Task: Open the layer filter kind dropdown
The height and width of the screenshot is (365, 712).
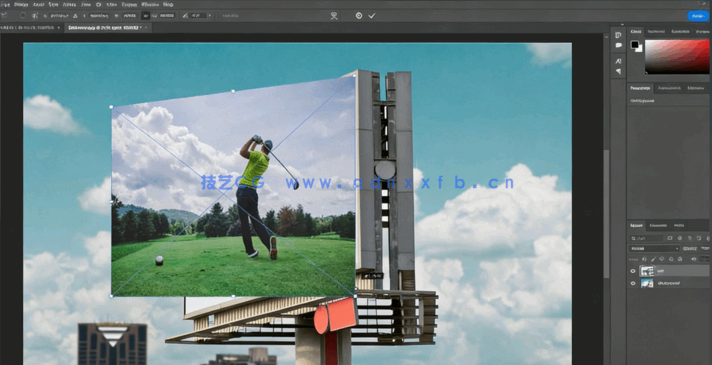Action: click(647, 238)
